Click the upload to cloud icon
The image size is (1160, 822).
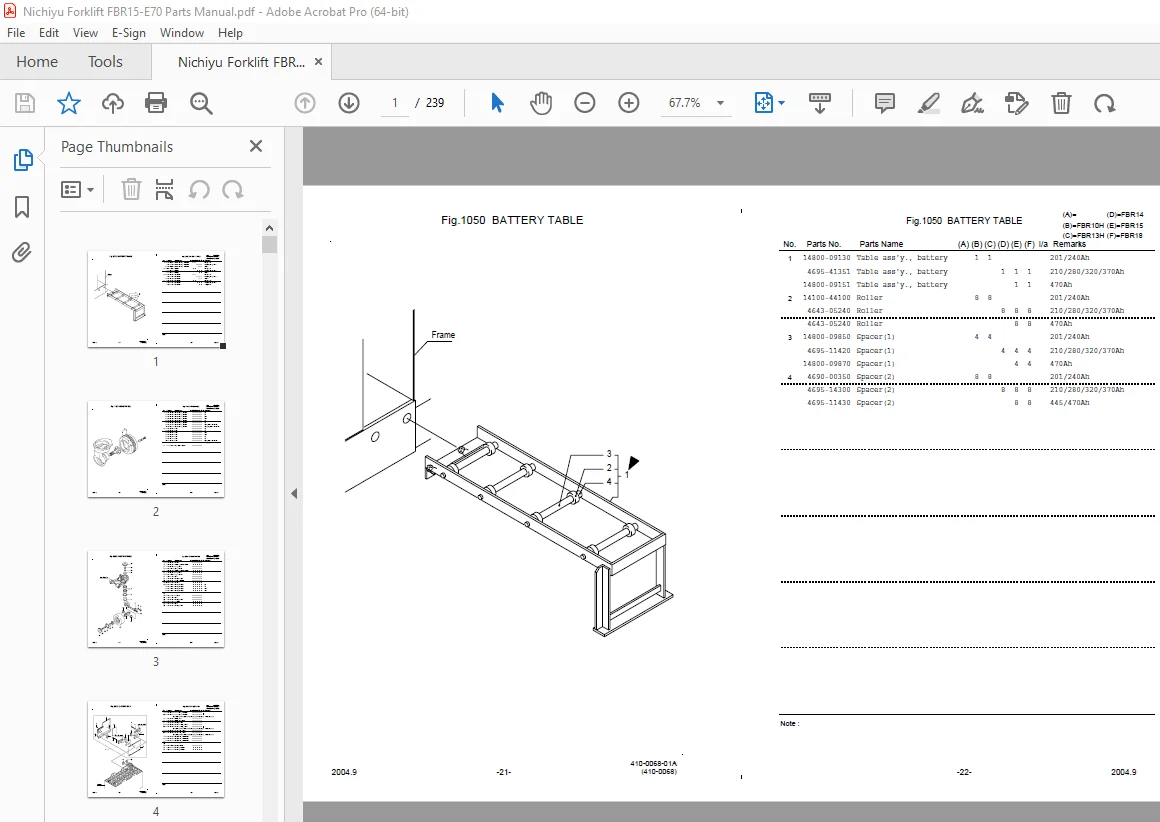[x=112, y=103]
